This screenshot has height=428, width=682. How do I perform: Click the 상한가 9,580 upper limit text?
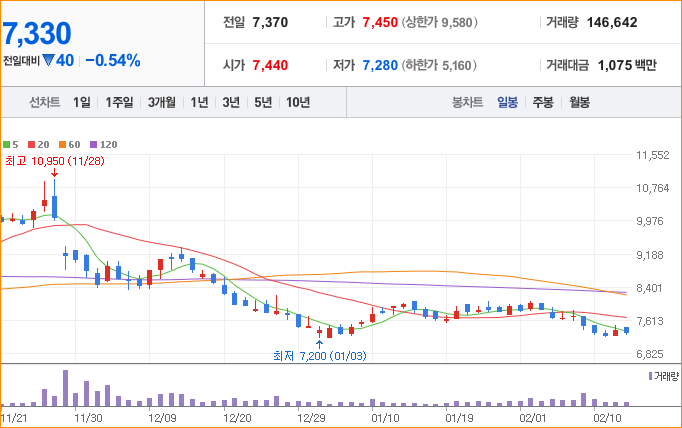click(439, 22)
